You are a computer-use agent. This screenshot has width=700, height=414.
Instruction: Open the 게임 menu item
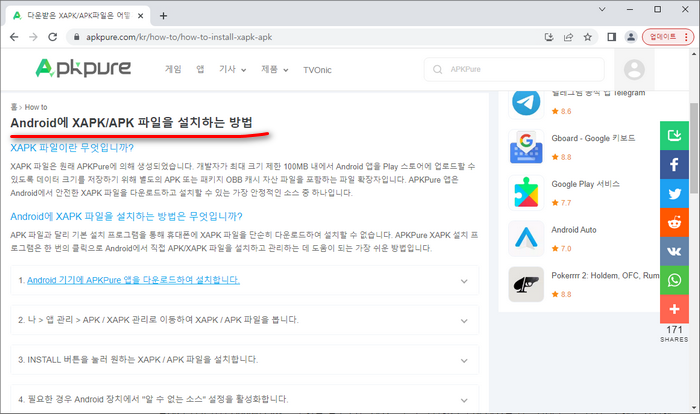pos(173,69)
